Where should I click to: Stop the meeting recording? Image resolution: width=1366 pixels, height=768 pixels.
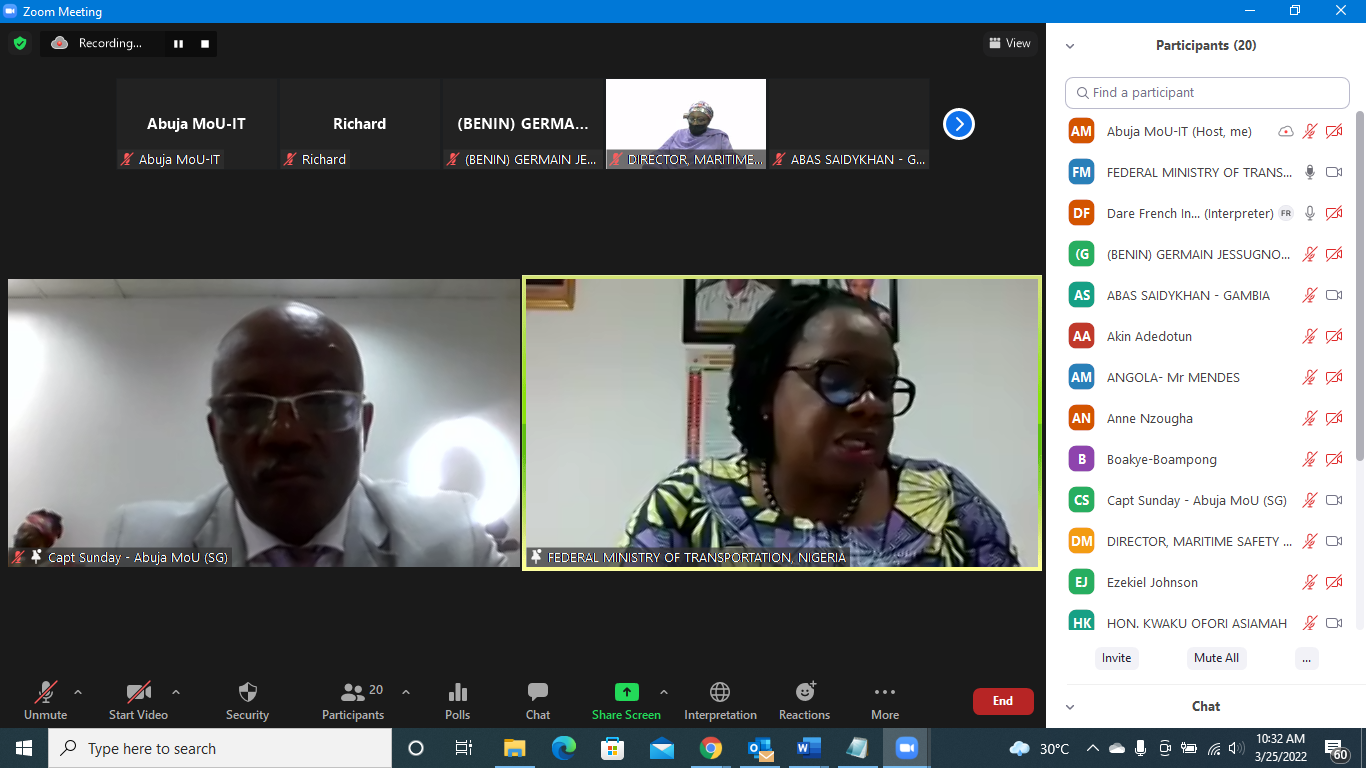tap(205, 44)
